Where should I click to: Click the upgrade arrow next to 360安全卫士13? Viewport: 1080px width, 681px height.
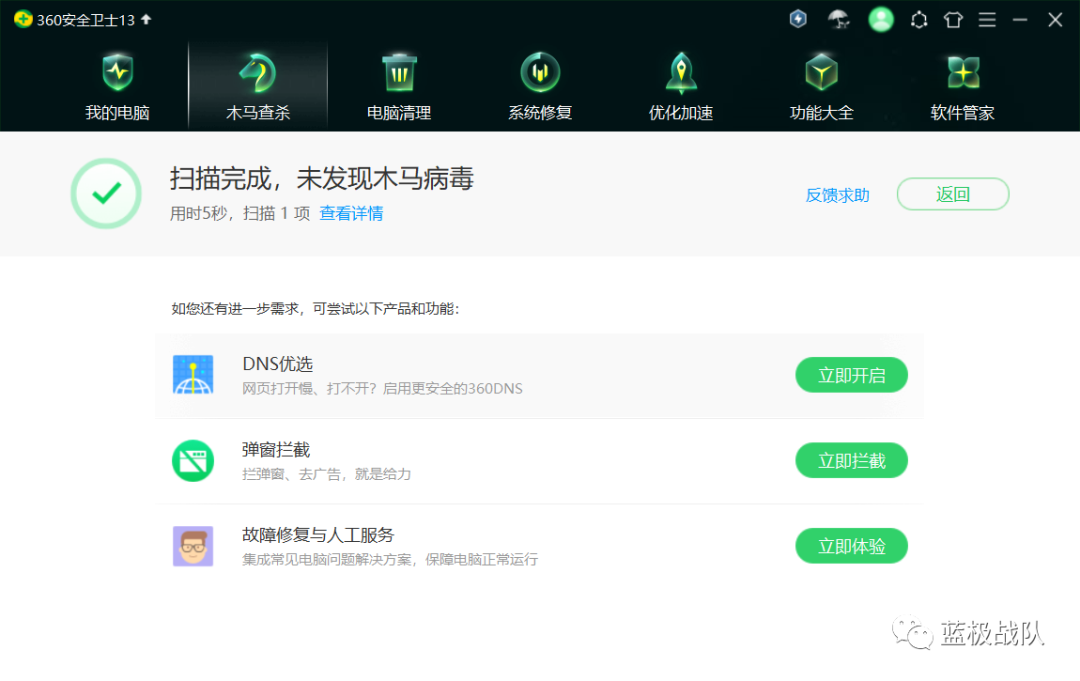(x=146, y=19)
